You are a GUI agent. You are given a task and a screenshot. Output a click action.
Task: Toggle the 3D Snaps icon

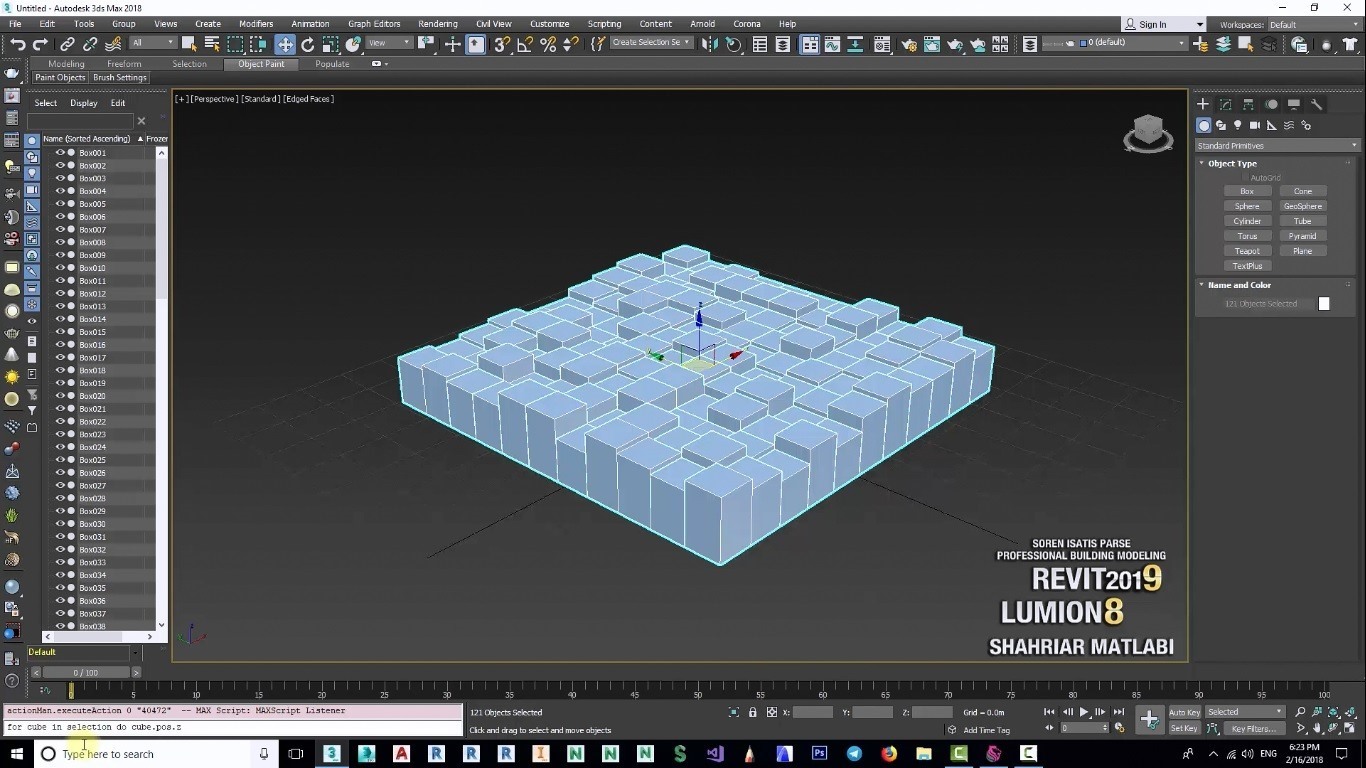tap(502, 44)
